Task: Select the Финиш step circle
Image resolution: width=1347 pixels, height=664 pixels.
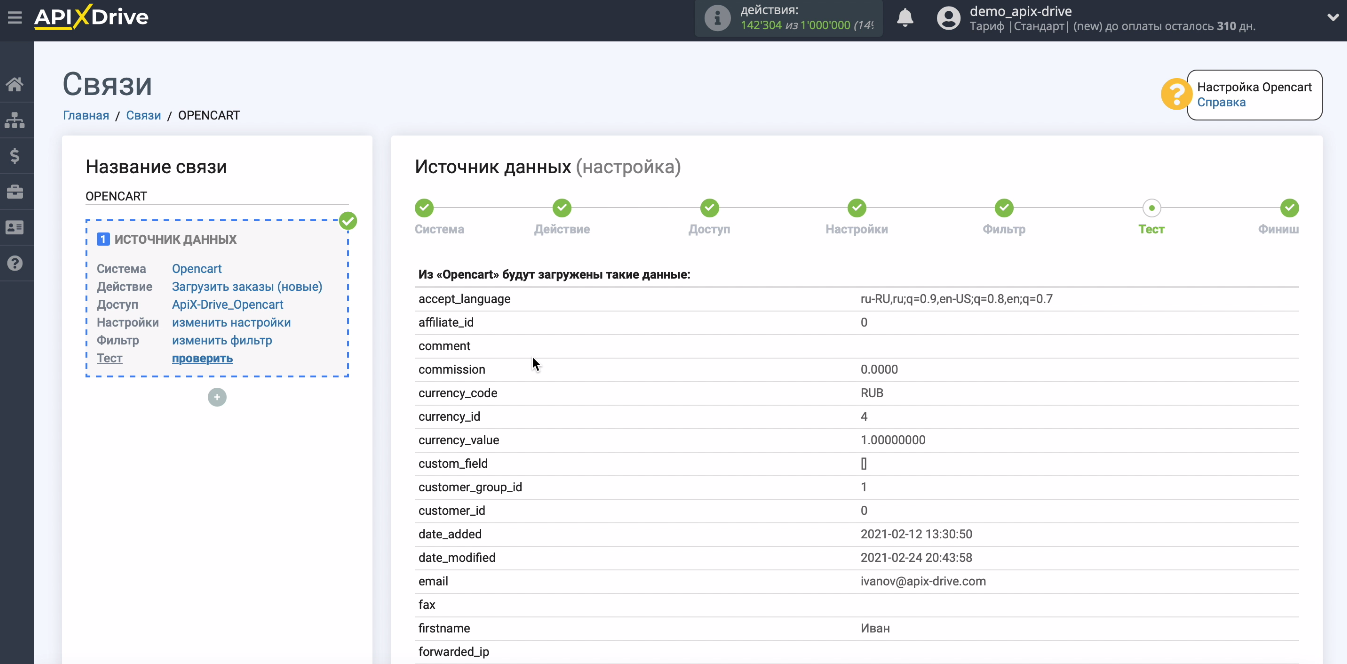Action: tap(1289, 208)
